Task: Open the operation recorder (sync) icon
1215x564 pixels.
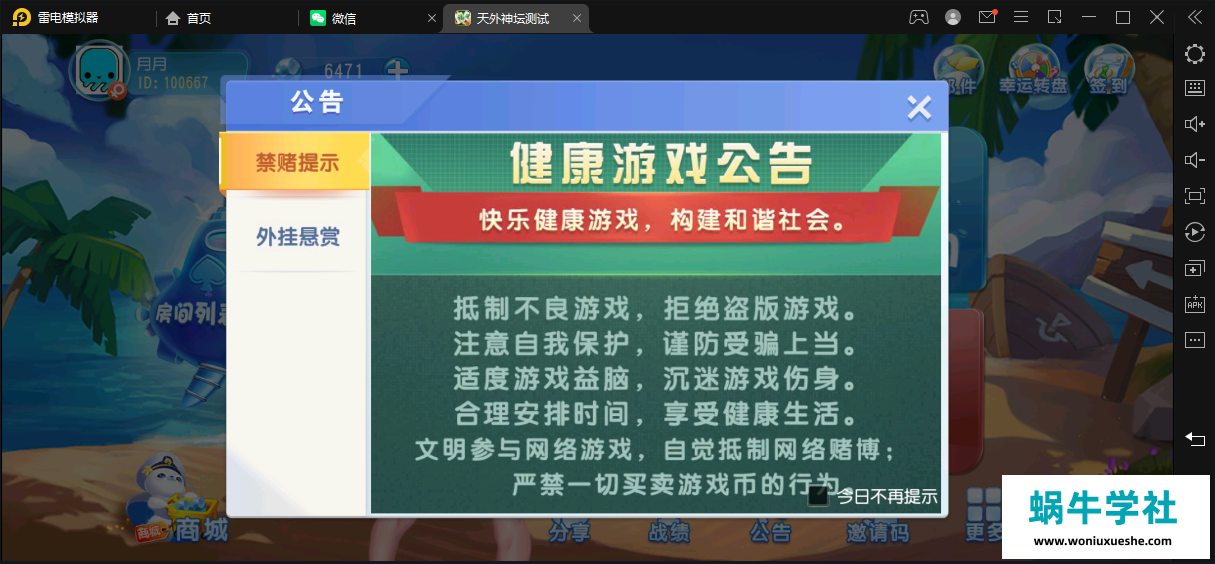Action: click(1194, 232)
